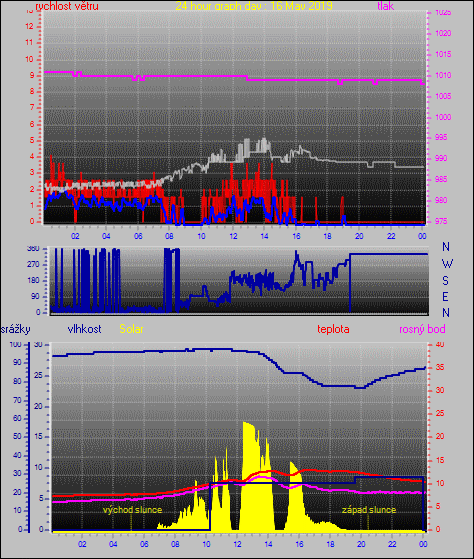Screen dimensions: 474x559
Task: Click hour 12 on the wind graph time axis
Action: point(233,236)
